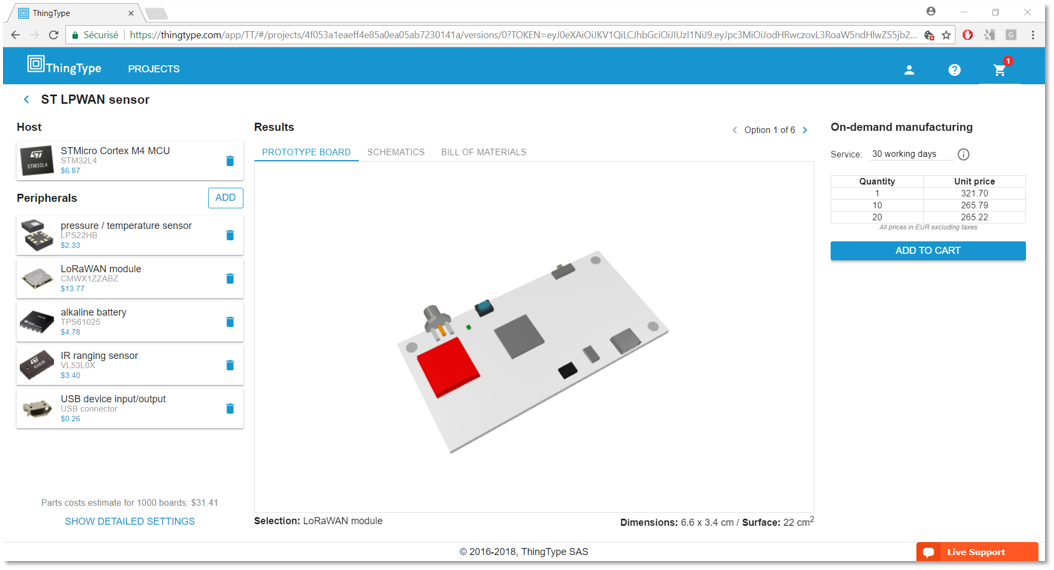Show previous result option
Screen dimensions: 1054x570
click(x=735, y=130)
